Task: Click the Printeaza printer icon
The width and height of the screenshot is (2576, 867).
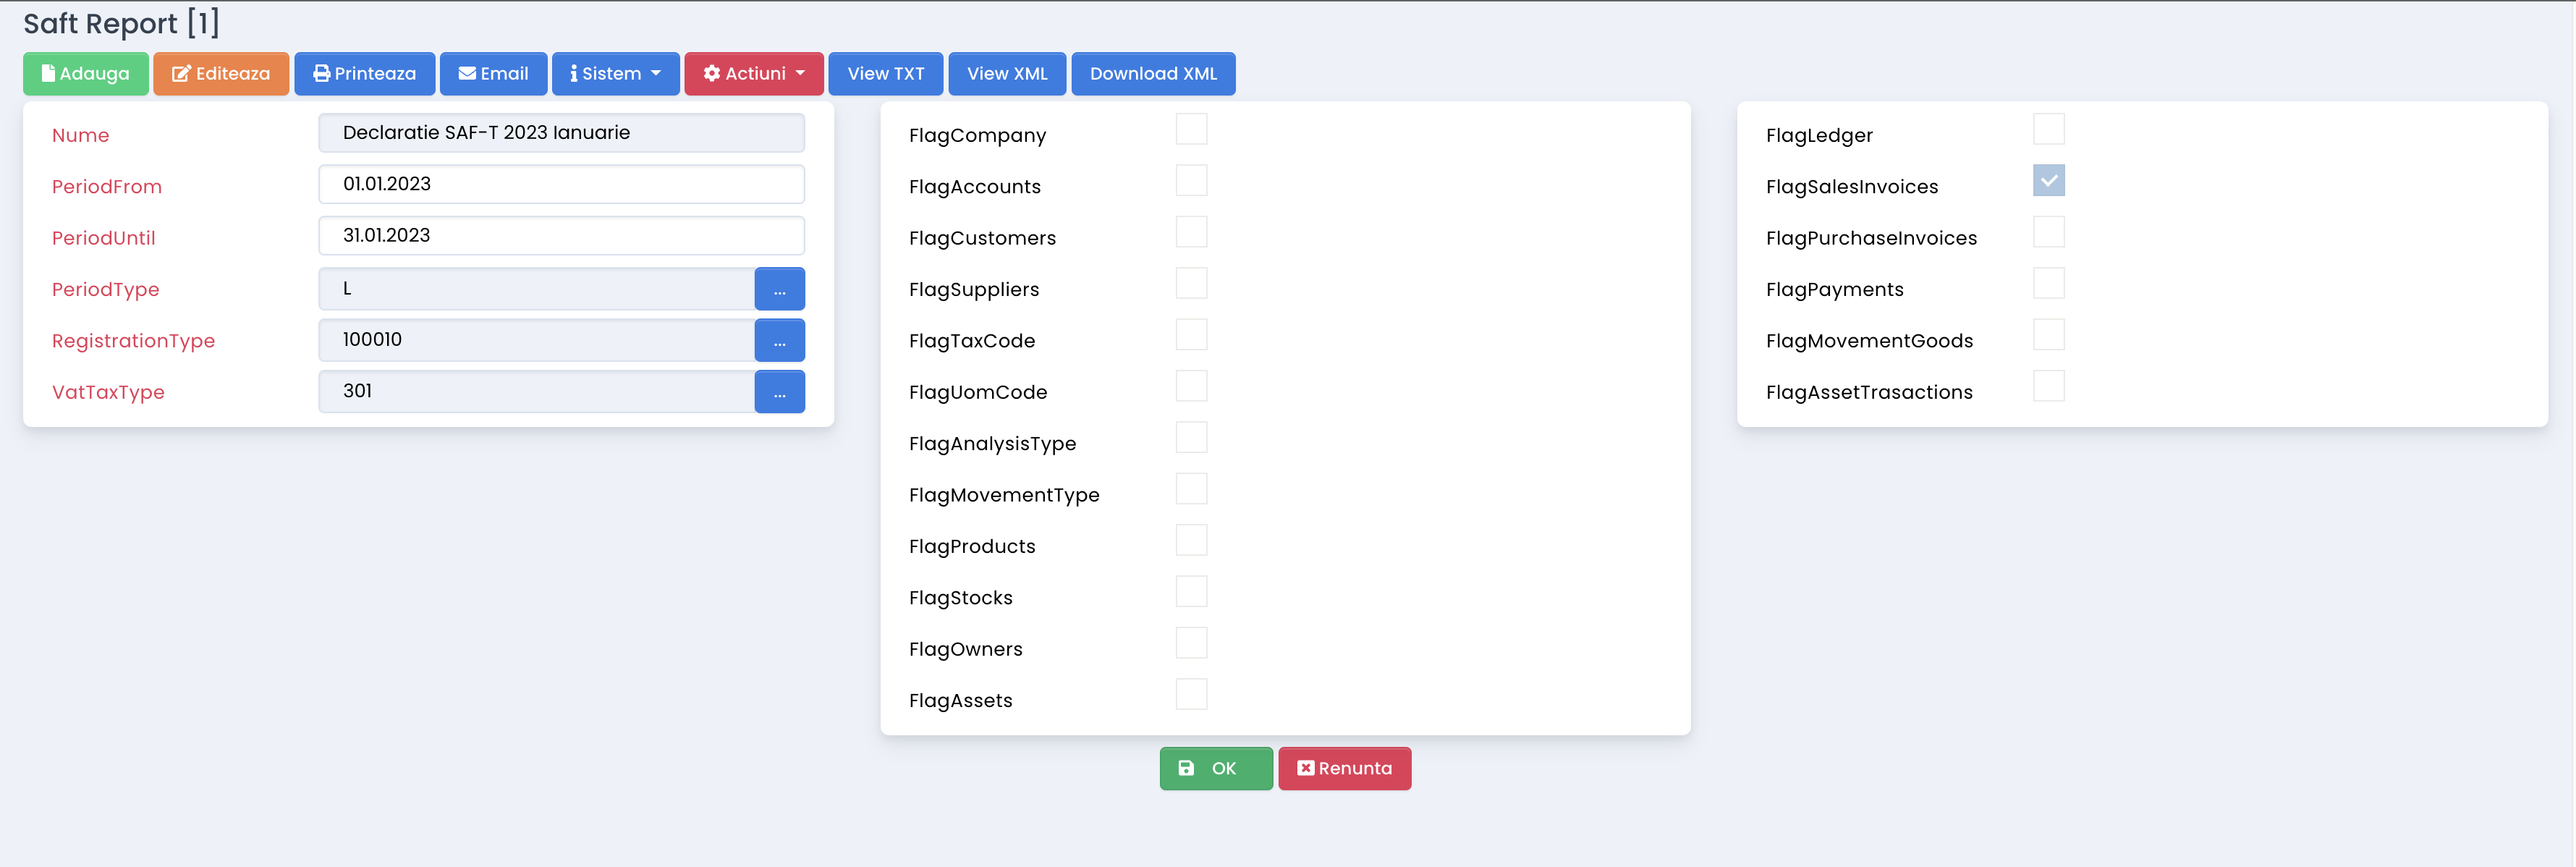Action: (321, 73)
